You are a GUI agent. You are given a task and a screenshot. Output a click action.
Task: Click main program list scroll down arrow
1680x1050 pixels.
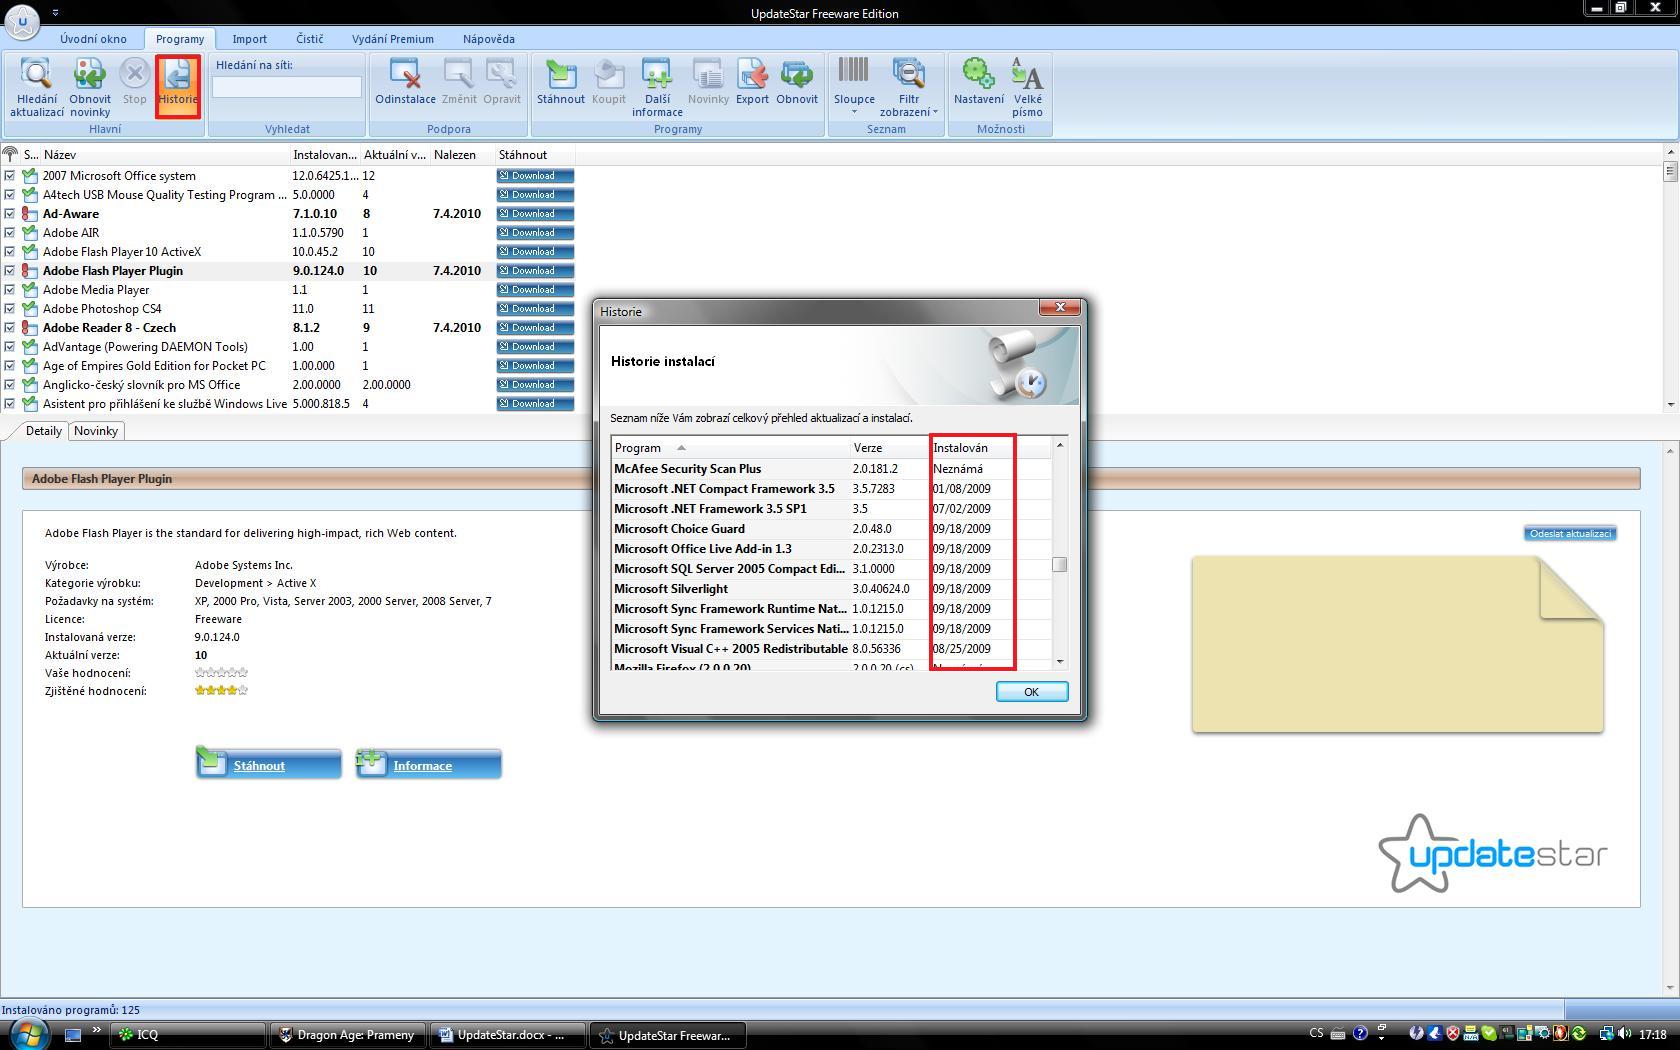tap(1670, 404)
